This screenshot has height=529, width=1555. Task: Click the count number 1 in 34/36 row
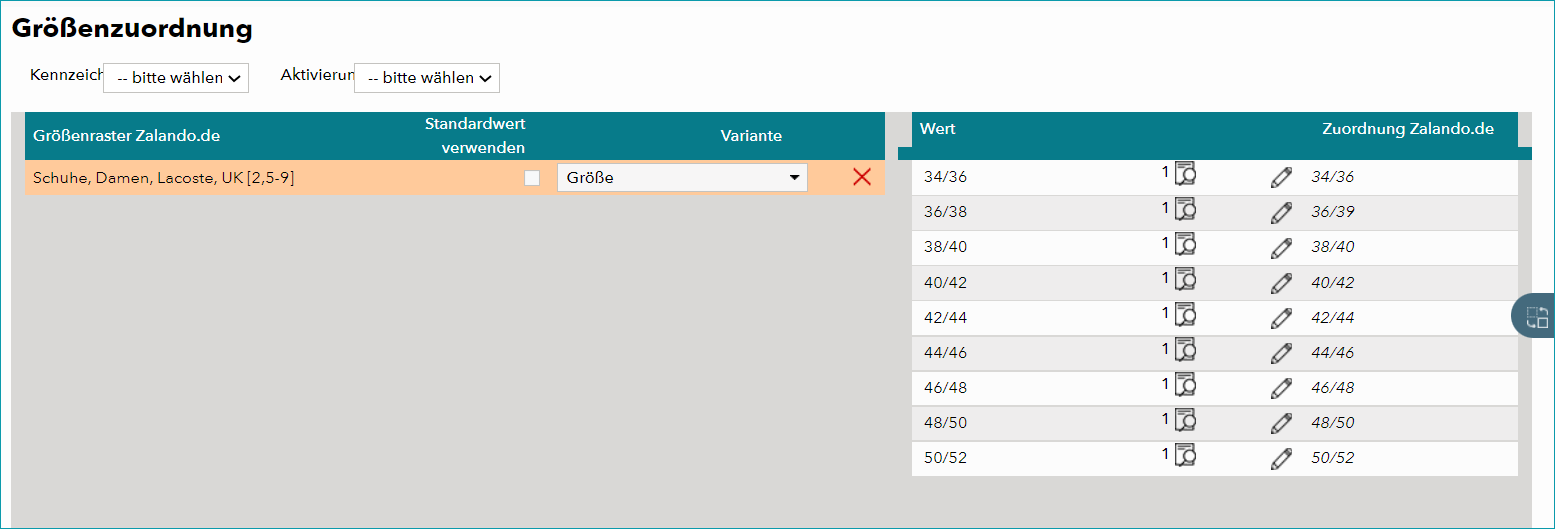point(1165,172)
